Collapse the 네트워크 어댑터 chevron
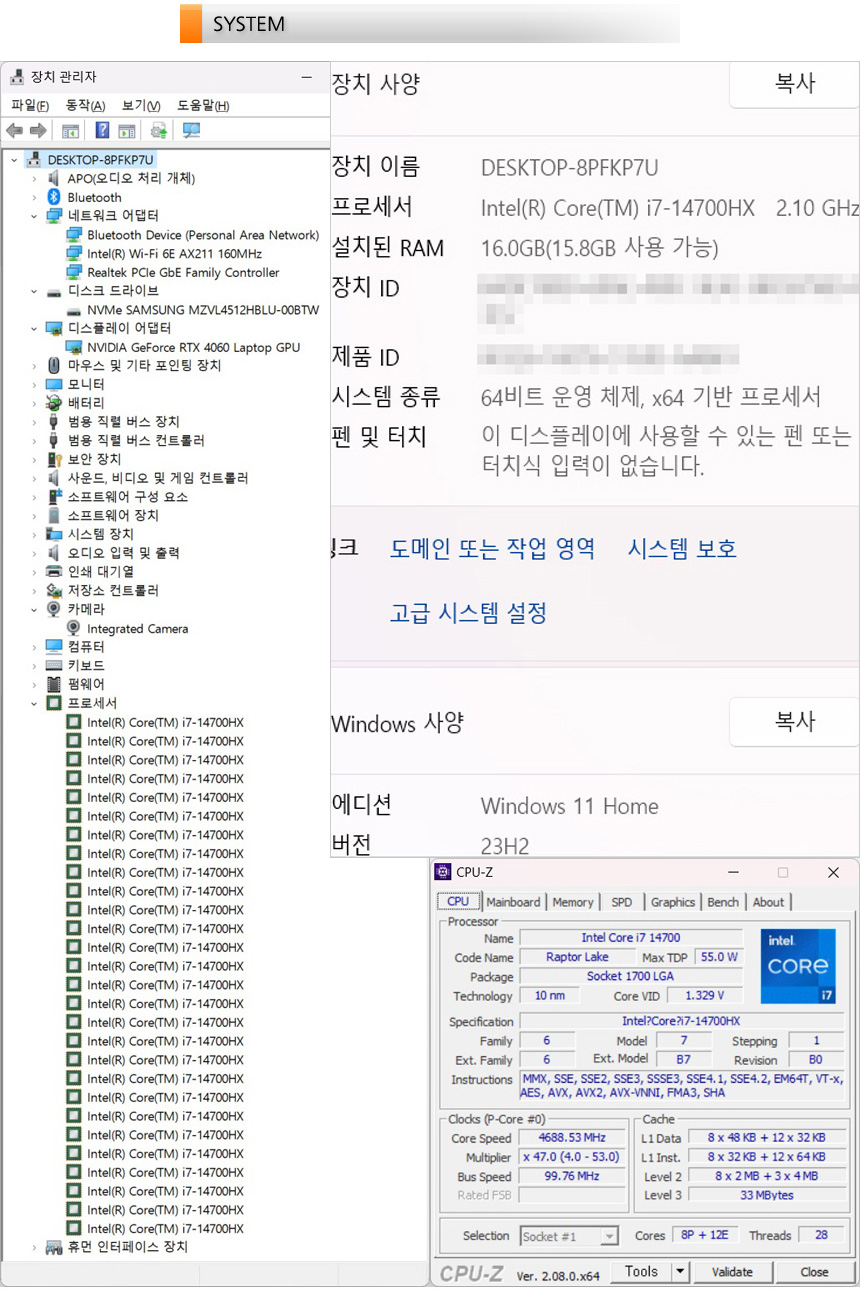 click(34, 216)
